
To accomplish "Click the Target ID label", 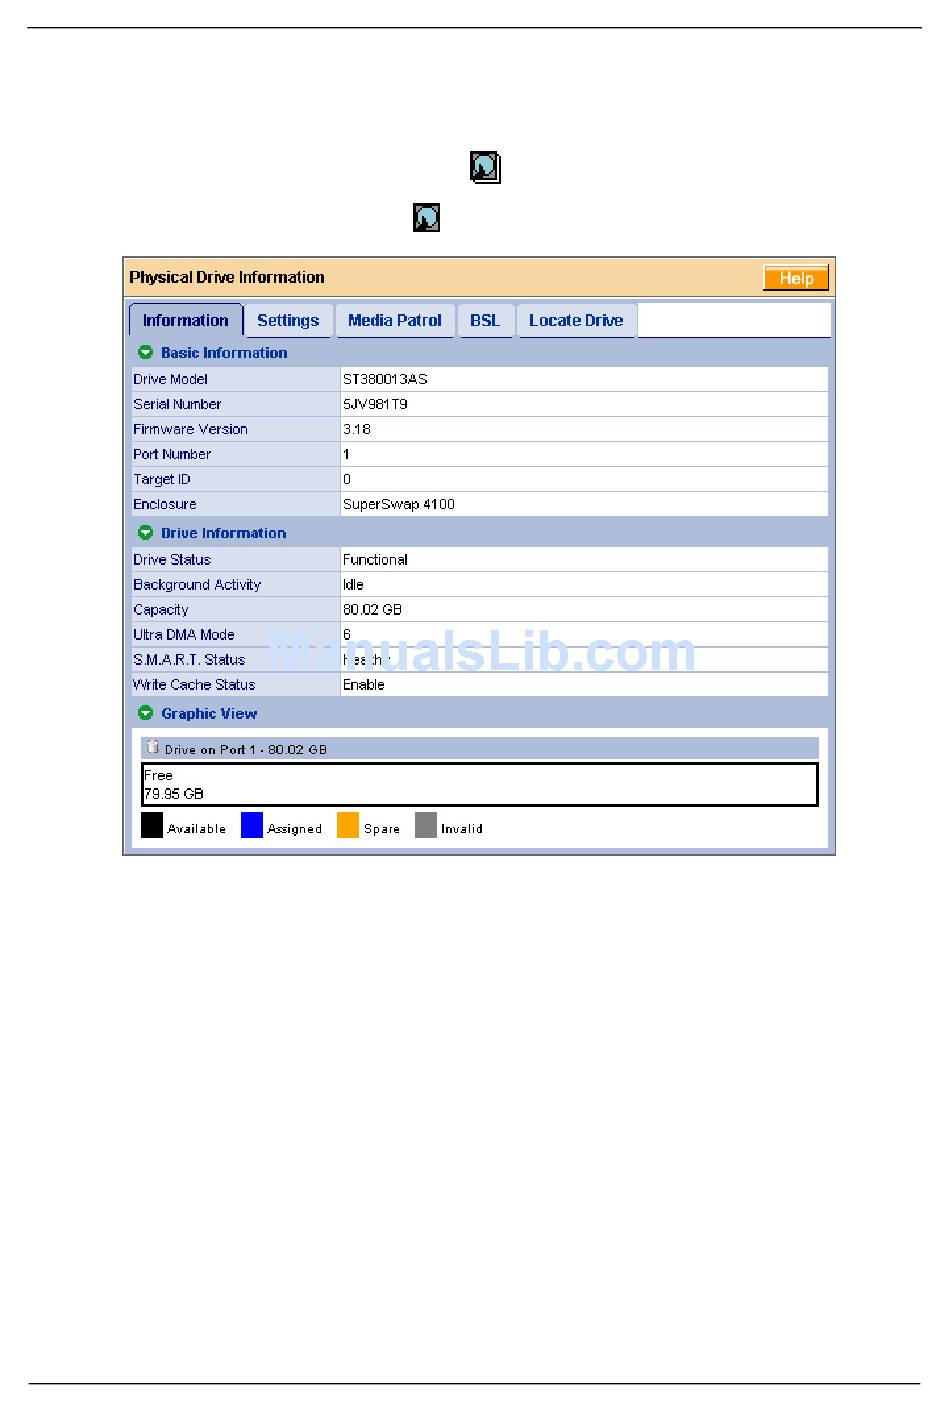I will 162,479.
